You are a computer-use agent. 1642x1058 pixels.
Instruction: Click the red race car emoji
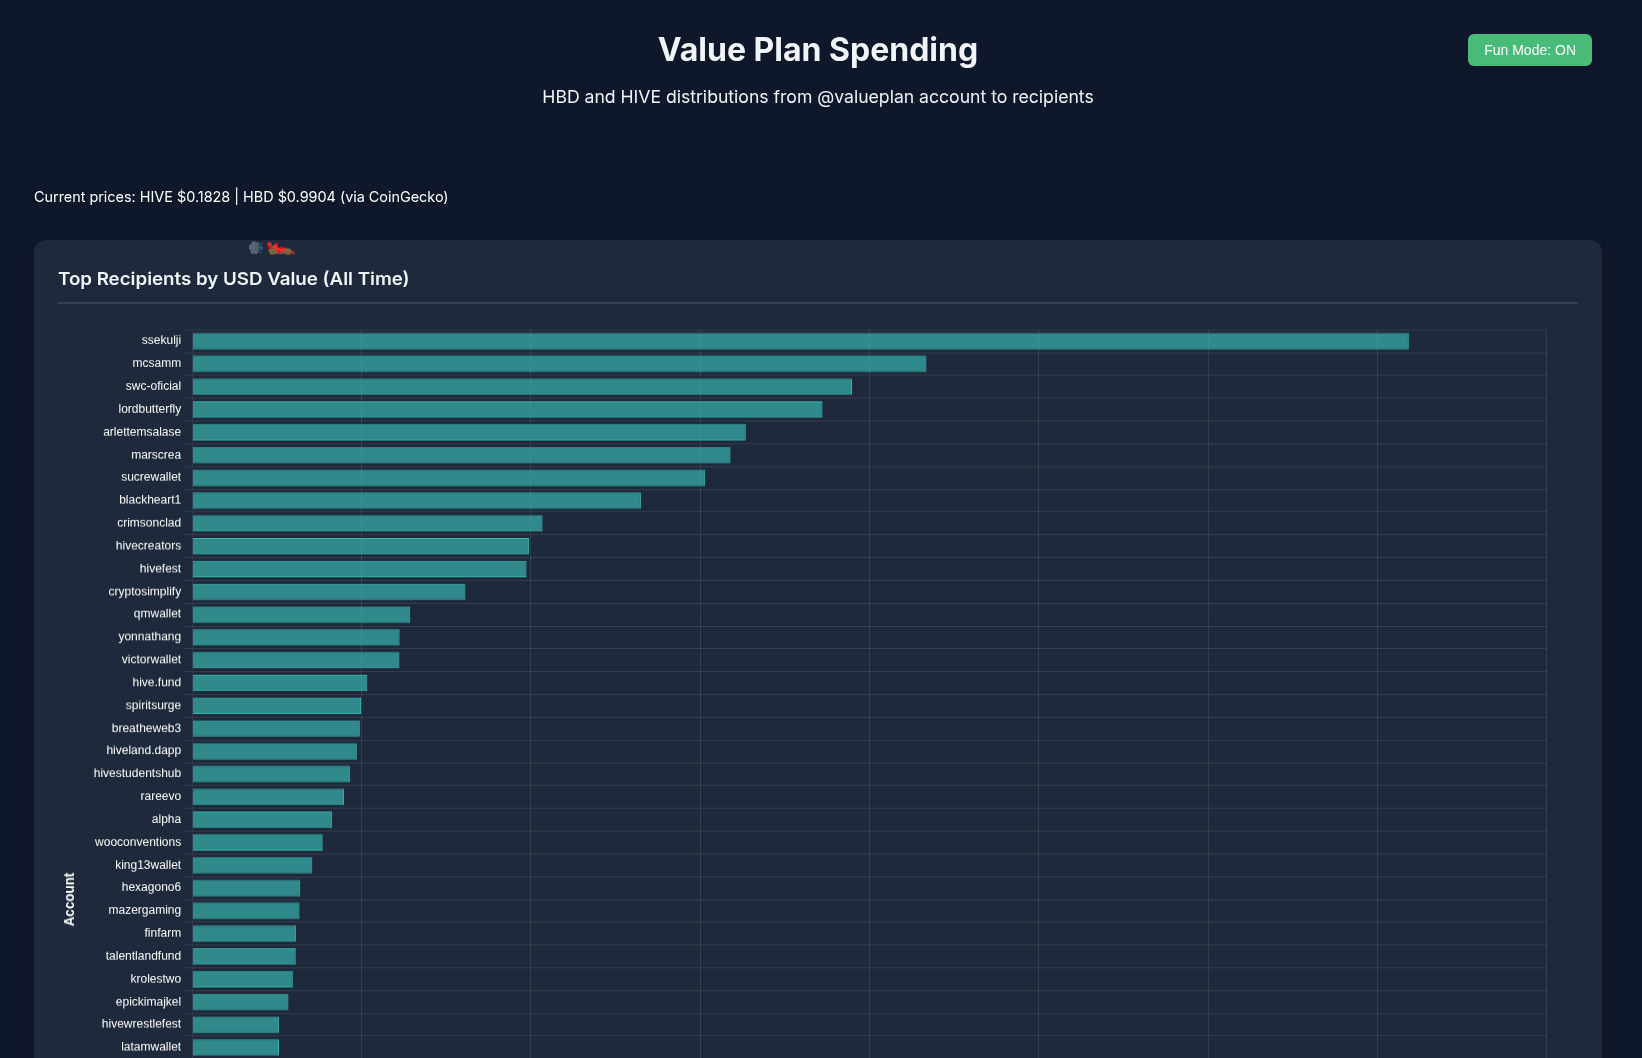280,249
